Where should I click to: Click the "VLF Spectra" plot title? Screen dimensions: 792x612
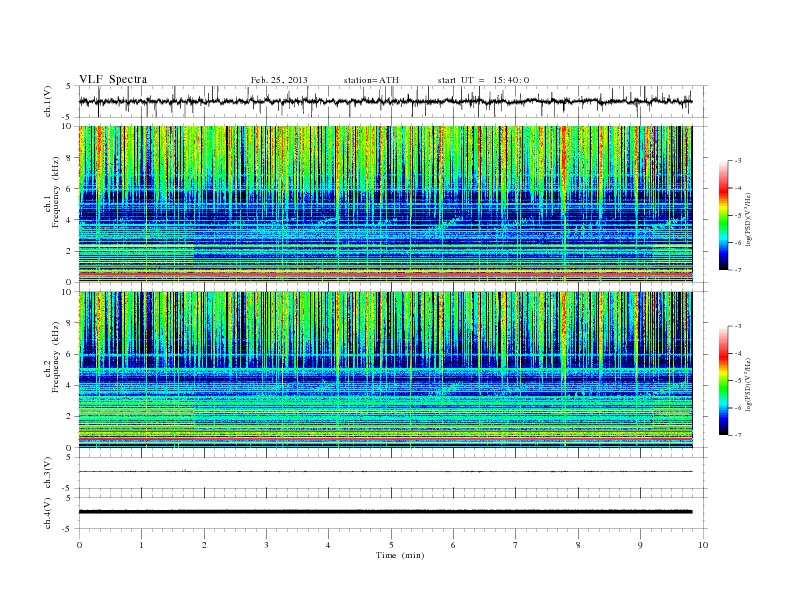click(x=113, y=79)
